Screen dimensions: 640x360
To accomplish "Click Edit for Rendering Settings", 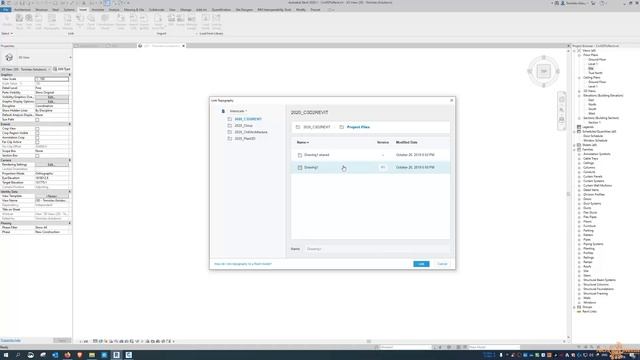I will pyautogui.click(x=51, y=164).
